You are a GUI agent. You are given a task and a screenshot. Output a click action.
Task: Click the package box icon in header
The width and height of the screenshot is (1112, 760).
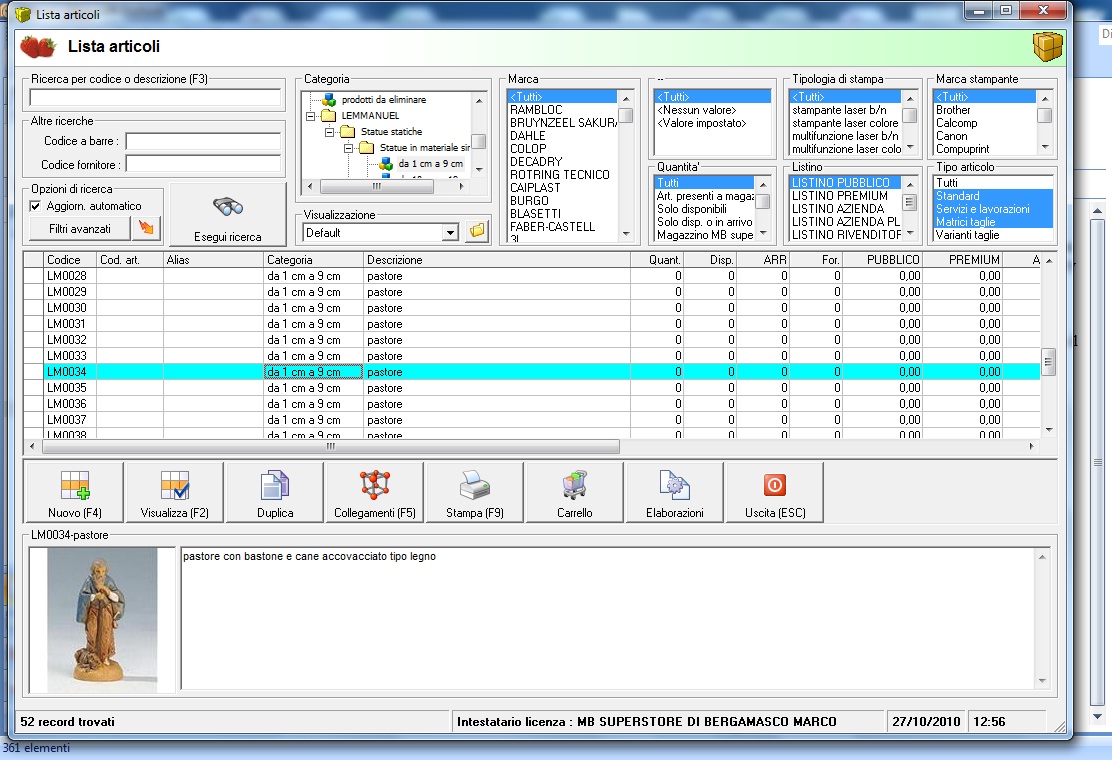[1047, 47]
